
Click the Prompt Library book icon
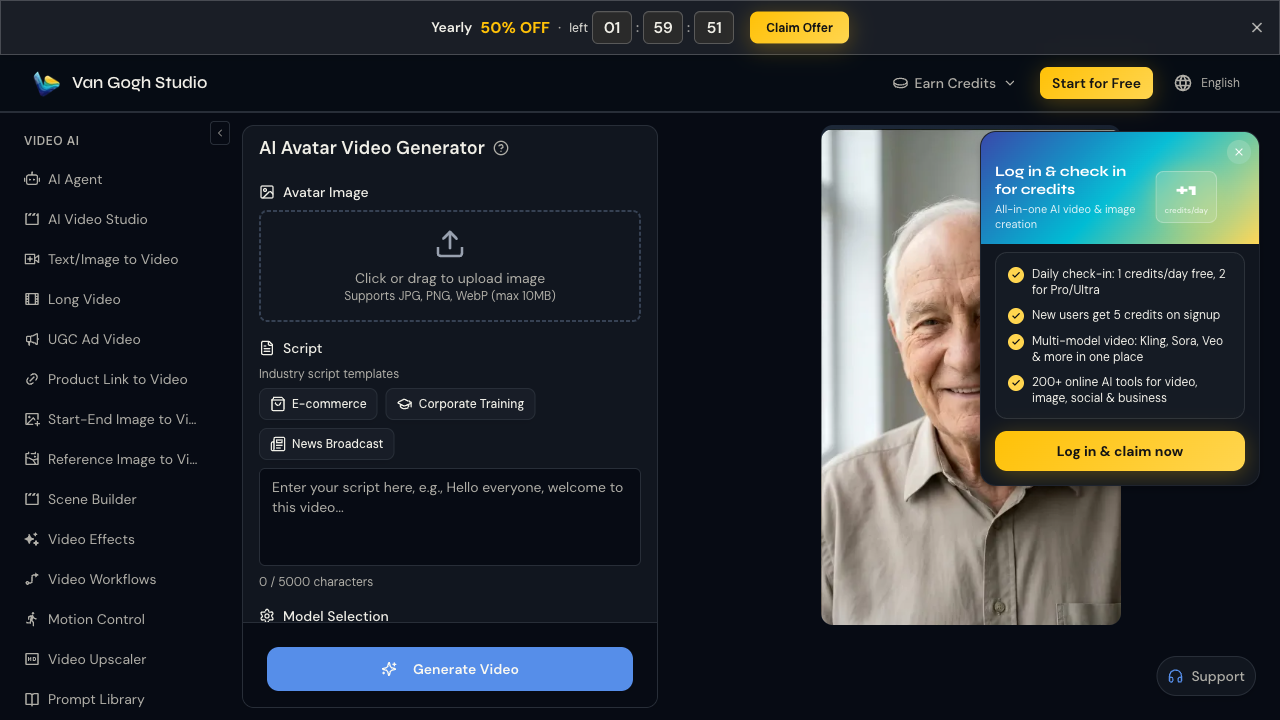click(x=32, y=699)
